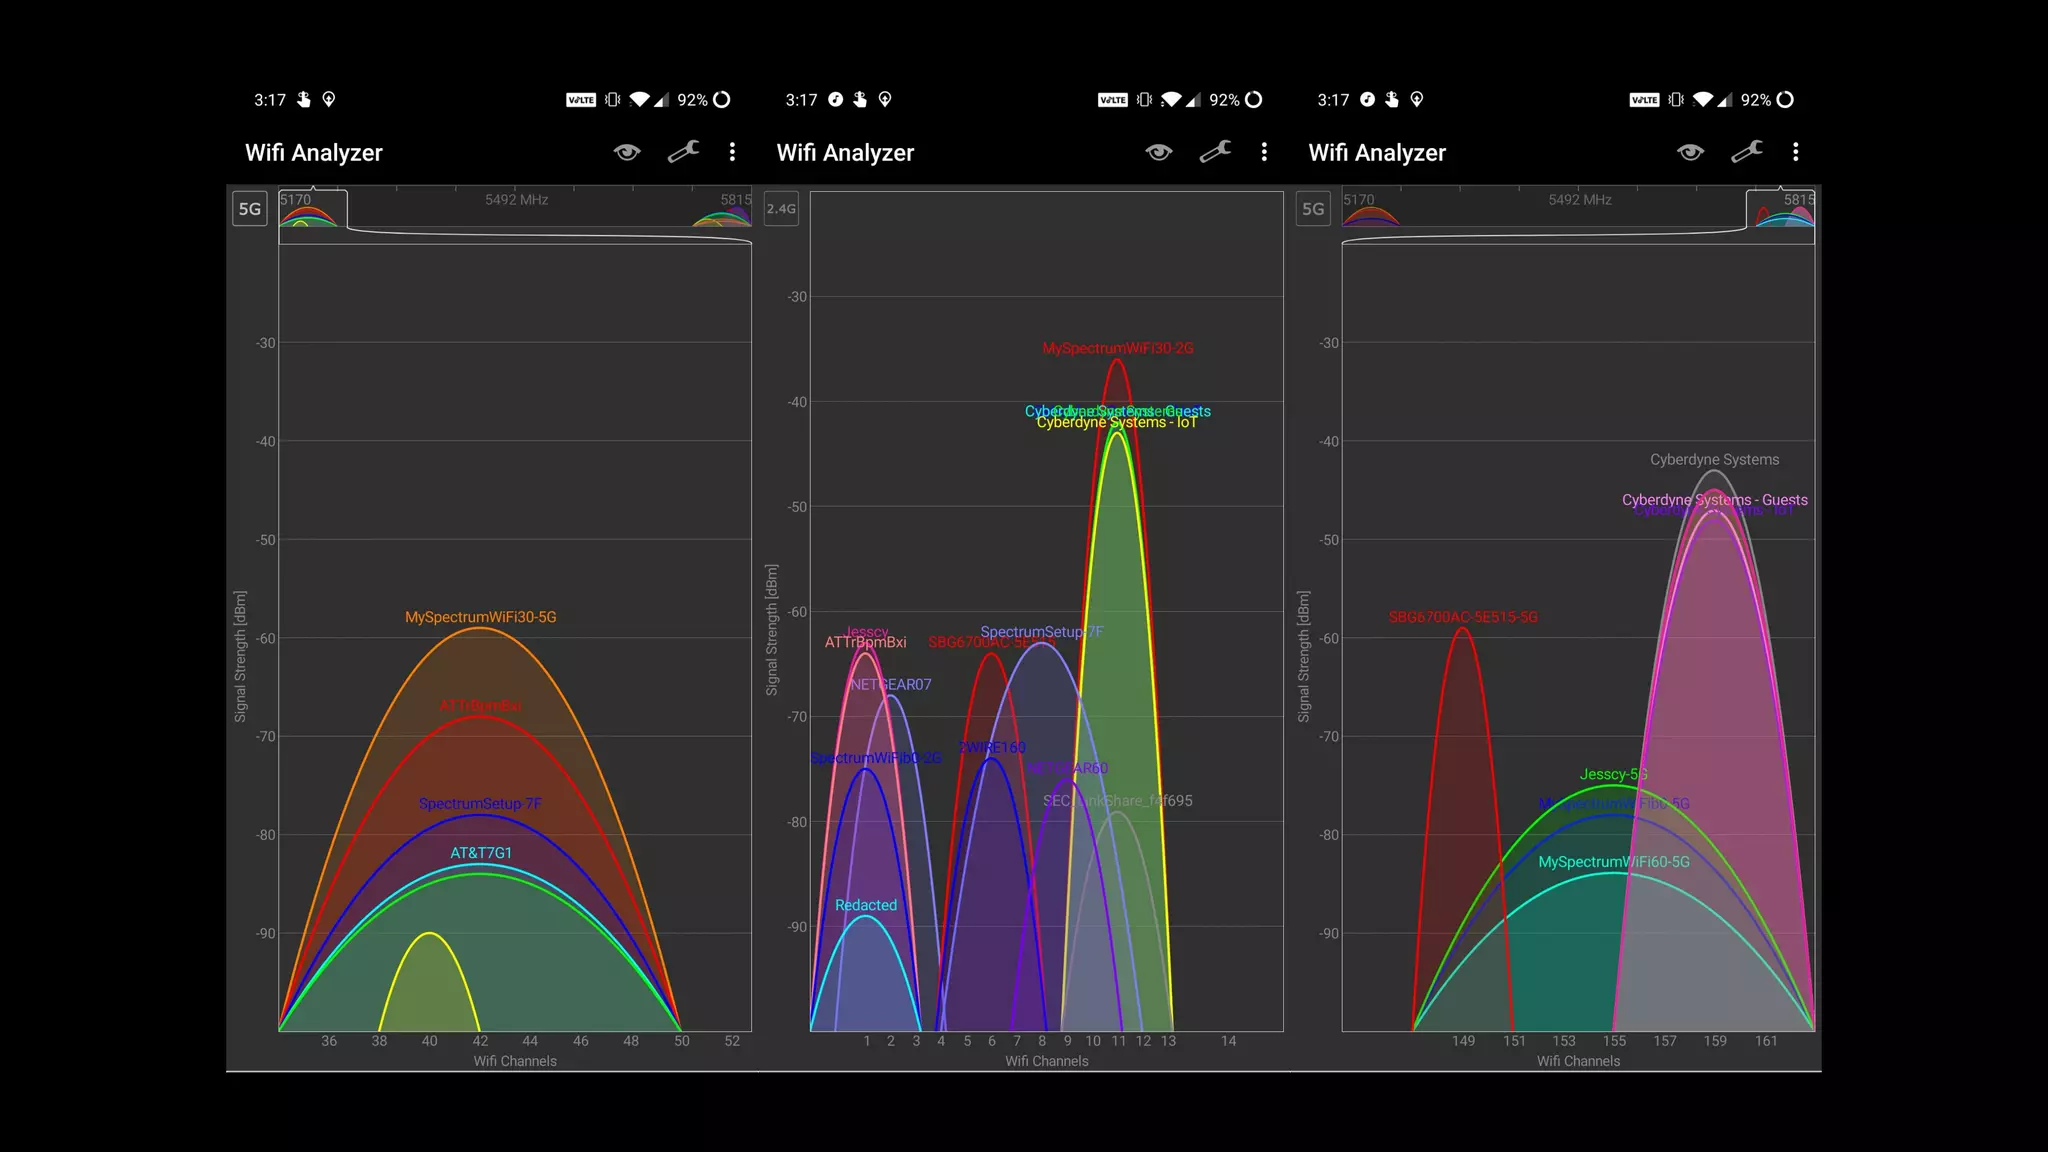
Task: Open the overflow menu in the right screen
Action: tap(1796, 152)
